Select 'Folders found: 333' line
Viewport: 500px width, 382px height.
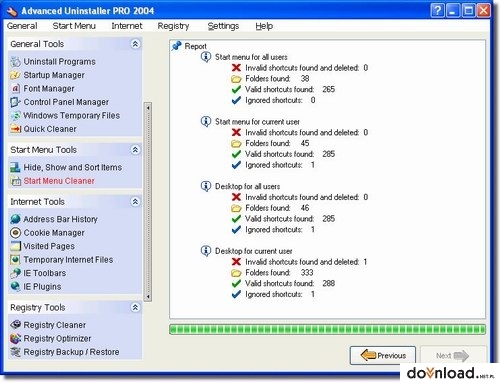click(279, 273)
